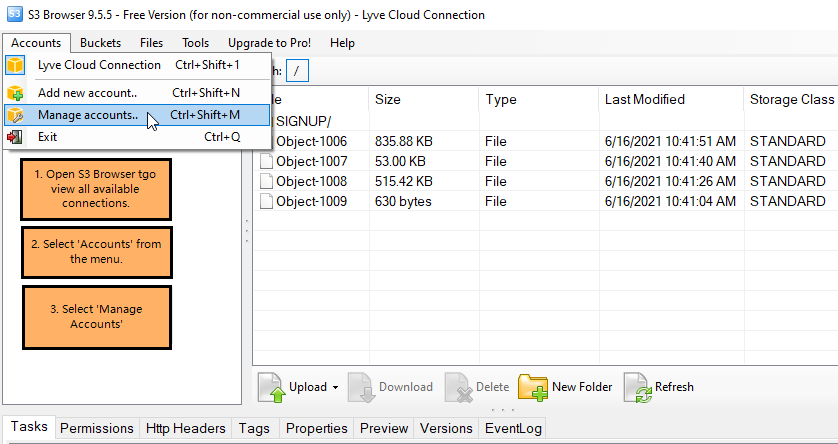Select the Object-1006 file icon
Viewport: 838px width, 444px height.
(266, 142)
